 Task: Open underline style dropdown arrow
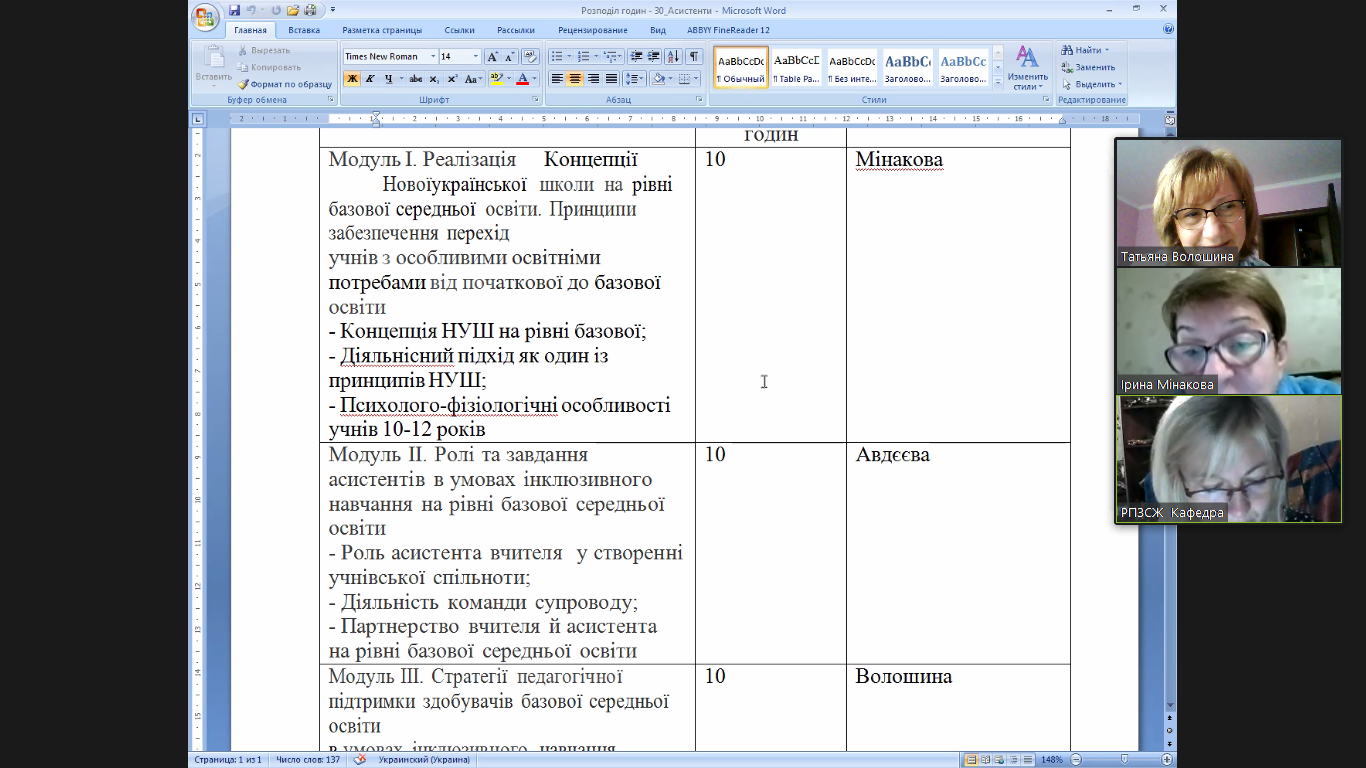pos(401,79)
